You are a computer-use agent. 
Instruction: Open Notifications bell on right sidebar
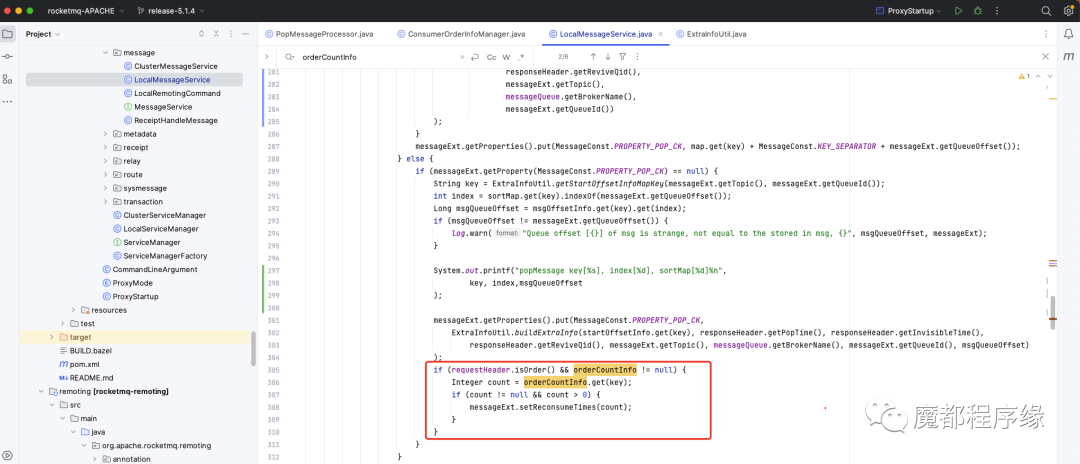(x=1068, y=34)
